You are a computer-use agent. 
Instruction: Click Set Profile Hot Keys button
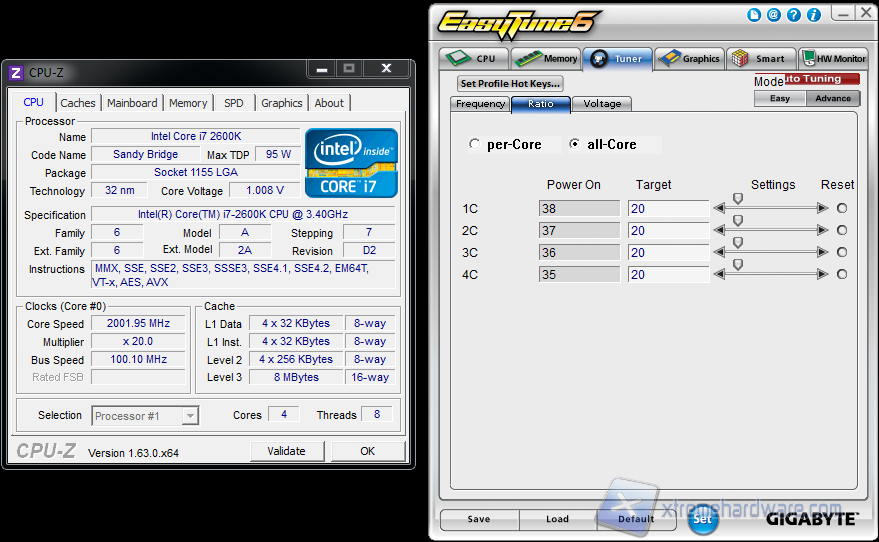pyautogui.click(x=510, y=84)
